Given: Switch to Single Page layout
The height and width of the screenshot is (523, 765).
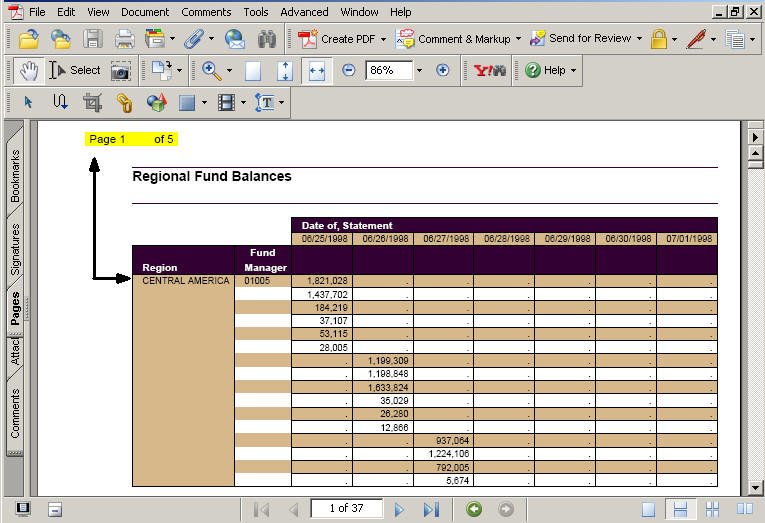Looking at the screenshot, I should [x=649, y=509].
